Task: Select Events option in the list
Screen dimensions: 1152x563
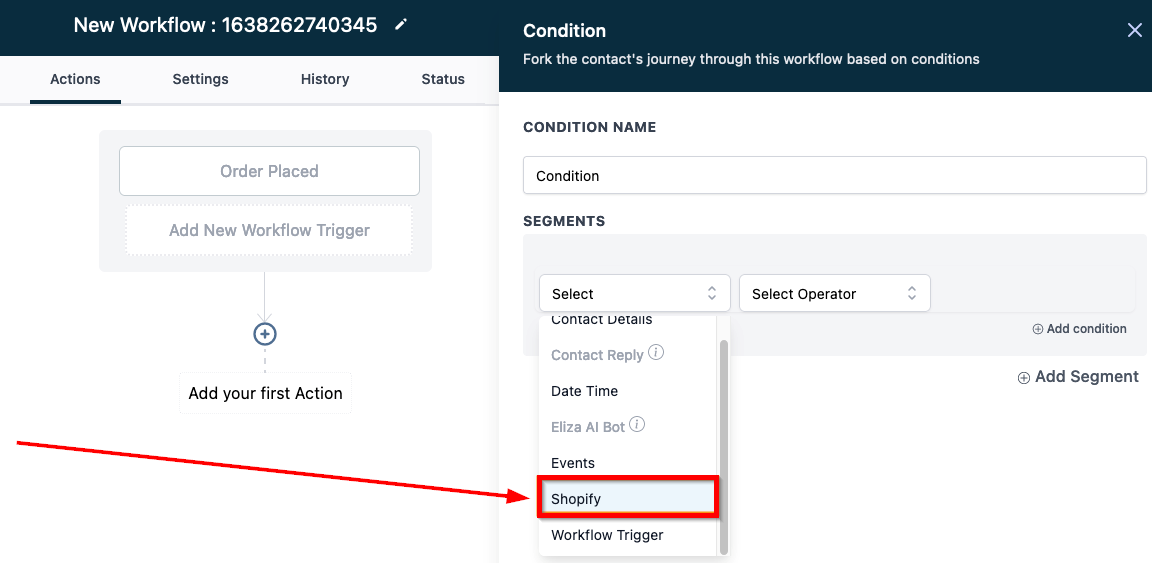Action: (573, 463)
